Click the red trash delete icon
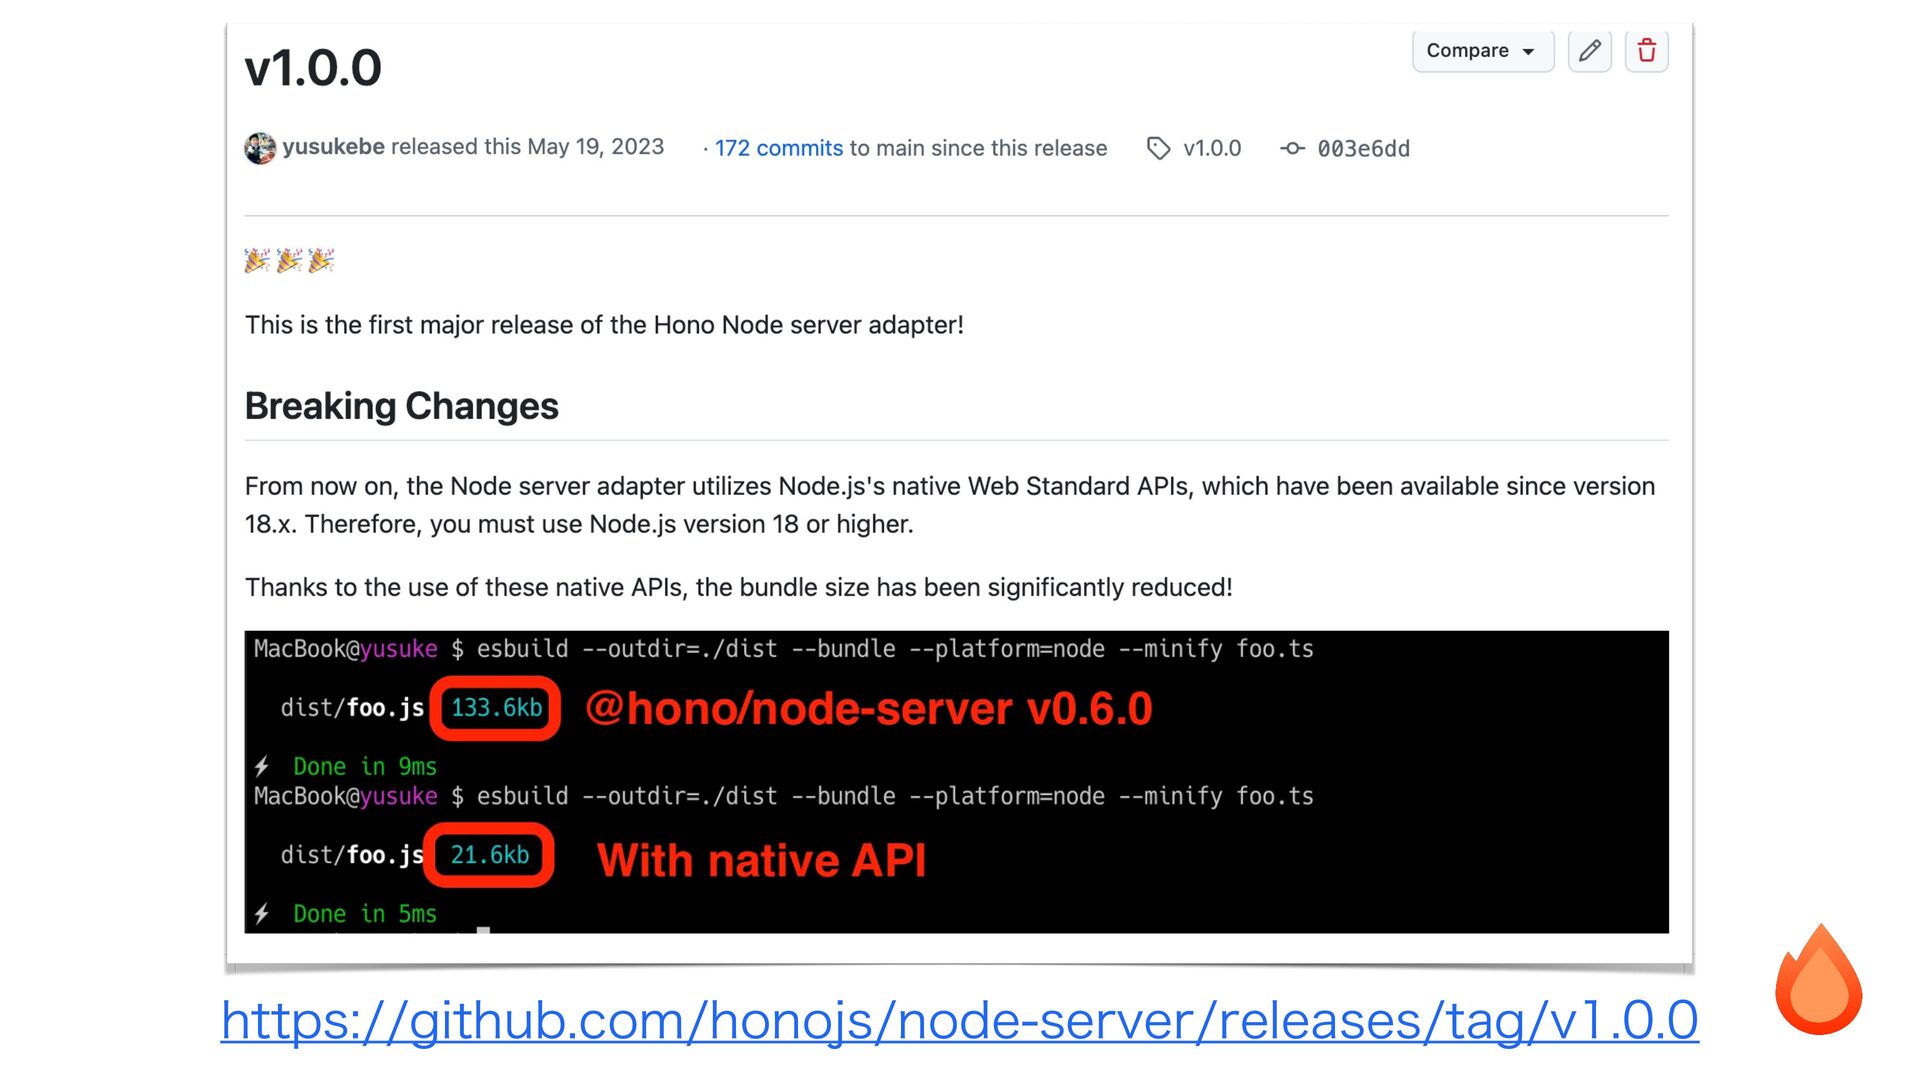Screen dimensions: 1920x1080 click(x=1646, y=51)
